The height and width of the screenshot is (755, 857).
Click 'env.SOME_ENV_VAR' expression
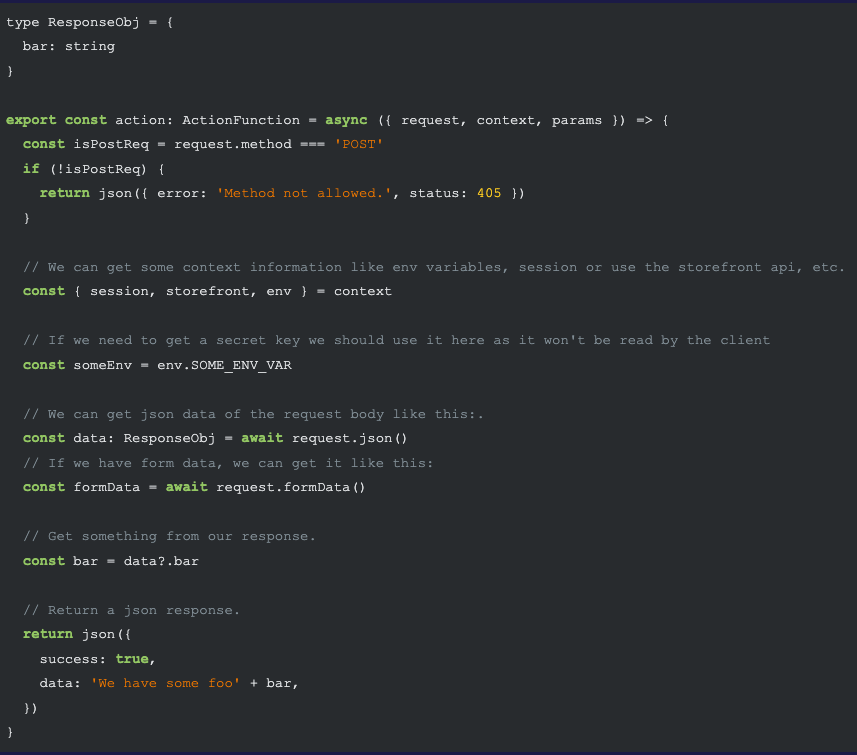[225, 365]
